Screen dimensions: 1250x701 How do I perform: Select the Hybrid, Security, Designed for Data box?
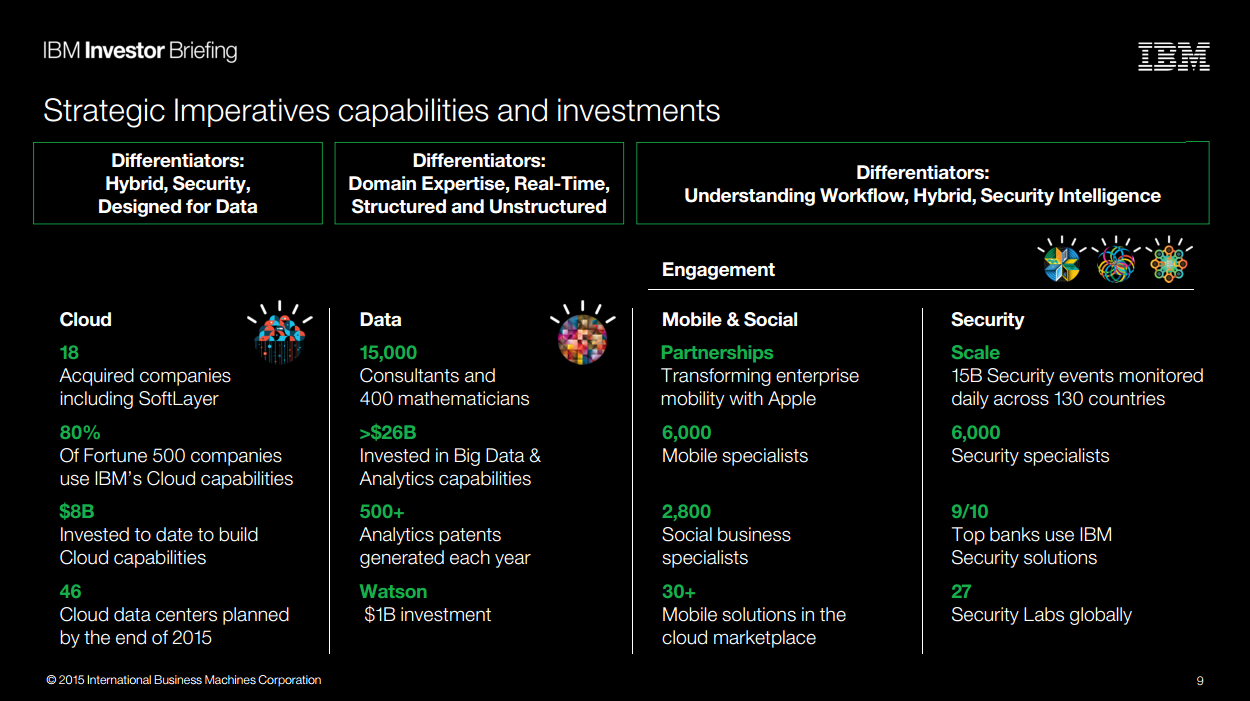[x=178, y=183]
